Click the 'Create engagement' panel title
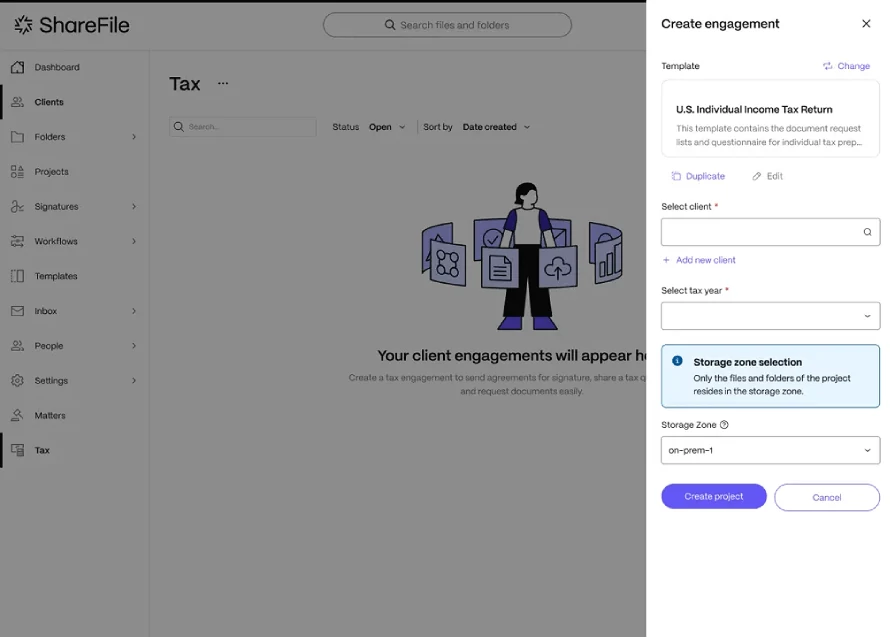 (x=720, y=24)
